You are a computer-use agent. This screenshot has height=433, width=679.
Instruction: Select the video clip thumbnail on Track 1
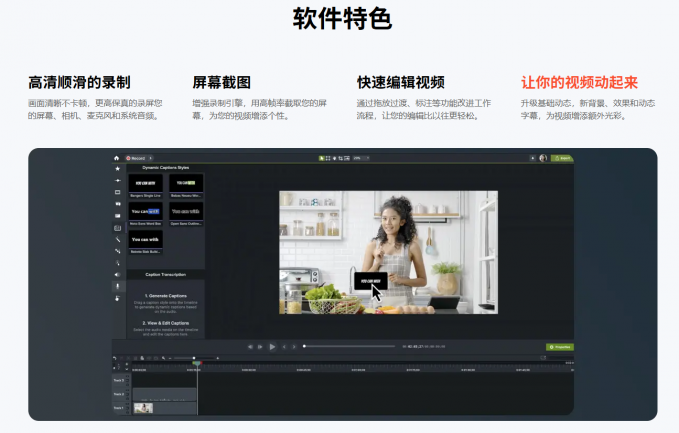[143, 408]
